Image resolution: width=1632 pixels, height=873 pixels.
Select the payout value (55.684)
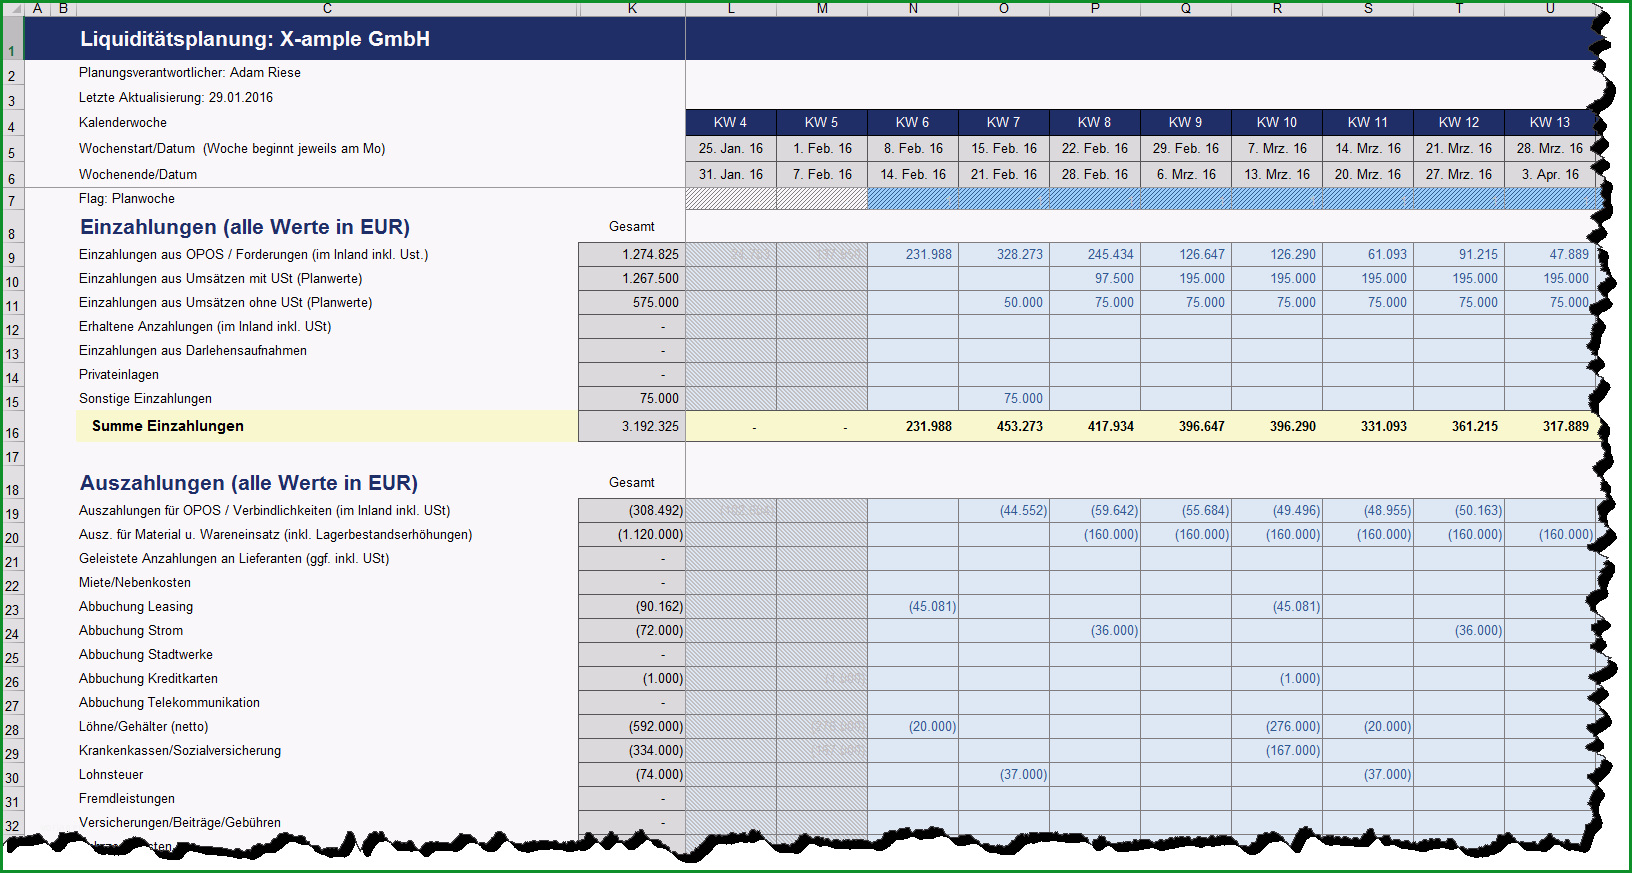(x=1186, y=510)
